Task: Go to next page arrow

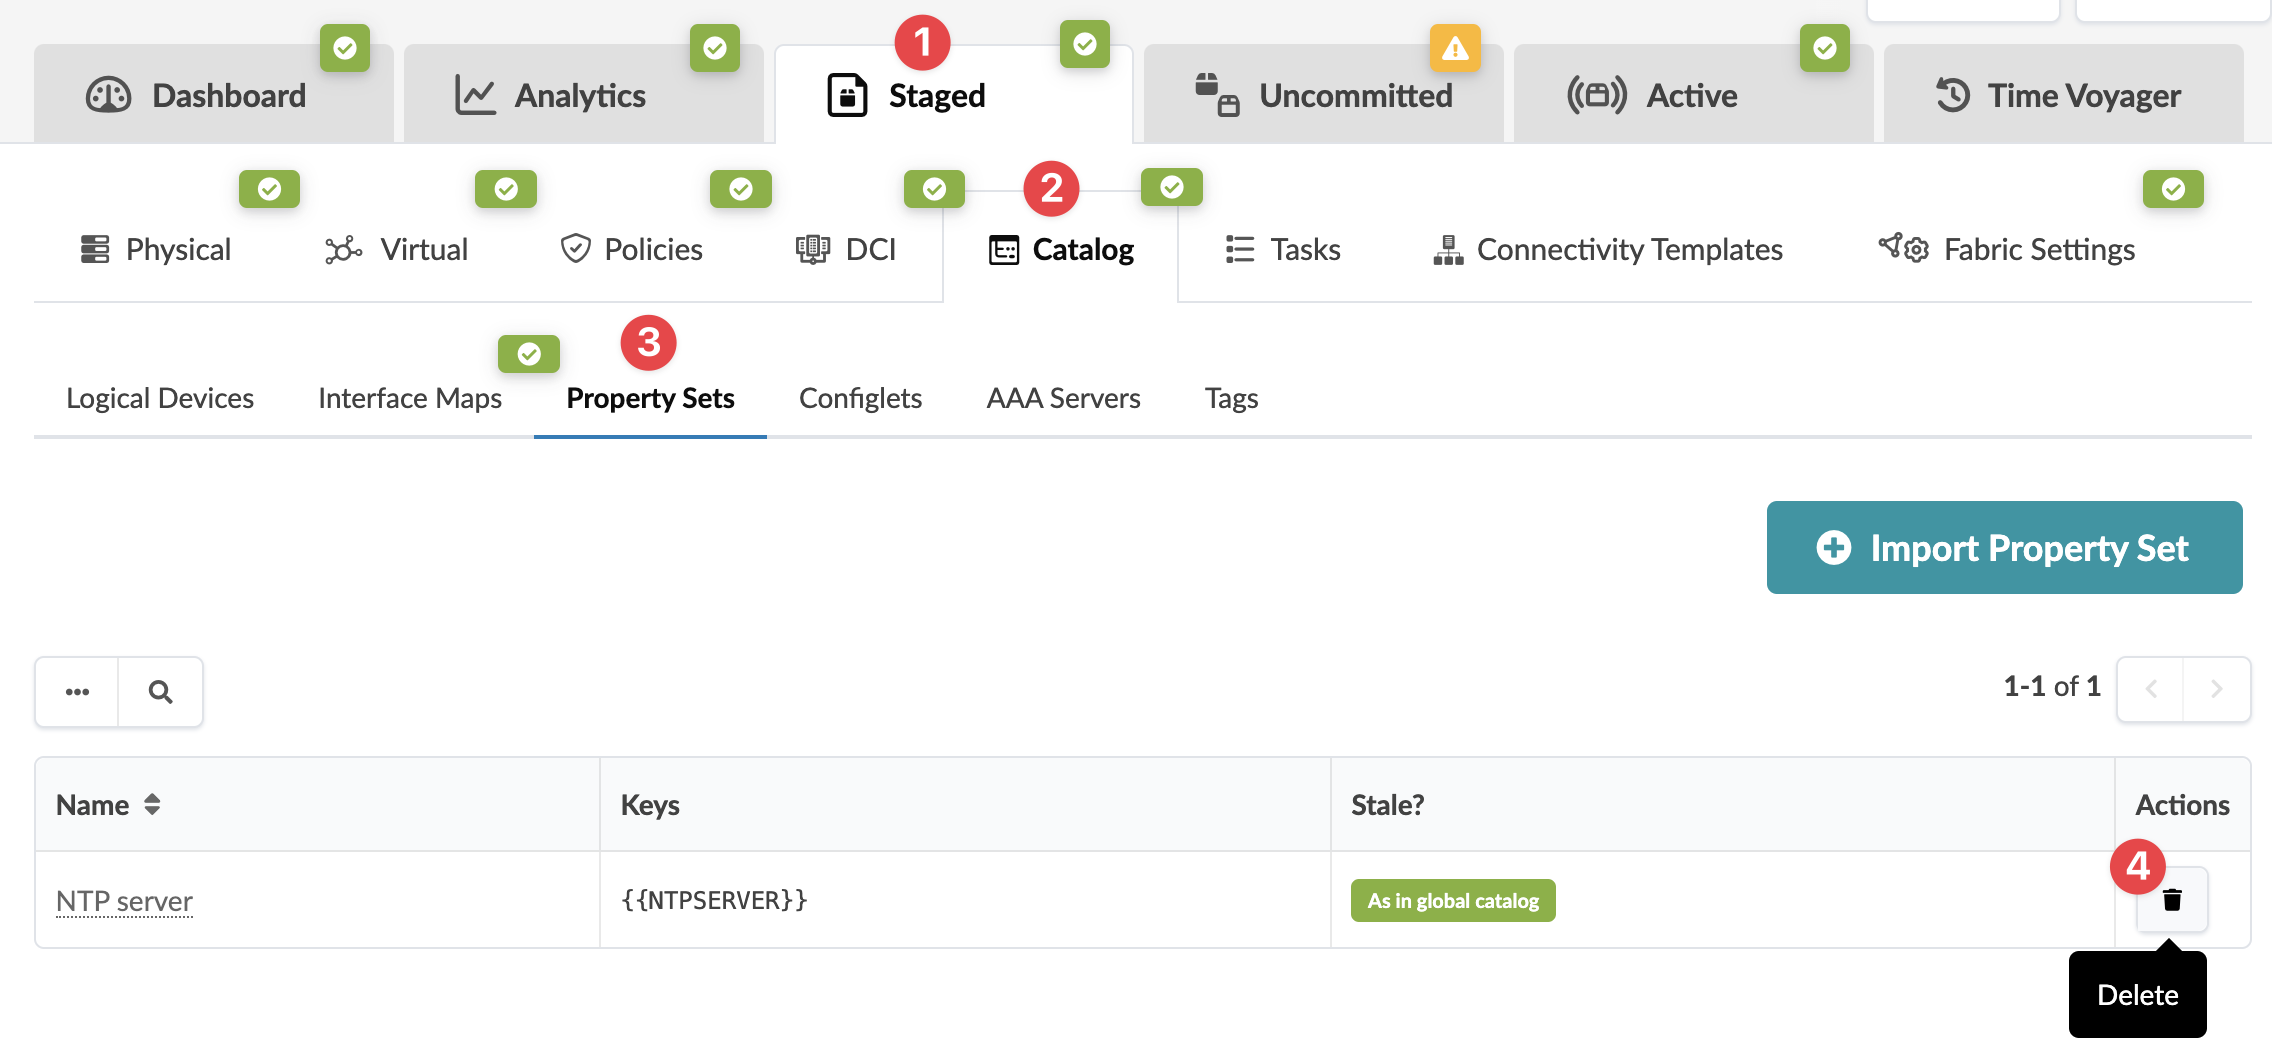Action: 2216,689
